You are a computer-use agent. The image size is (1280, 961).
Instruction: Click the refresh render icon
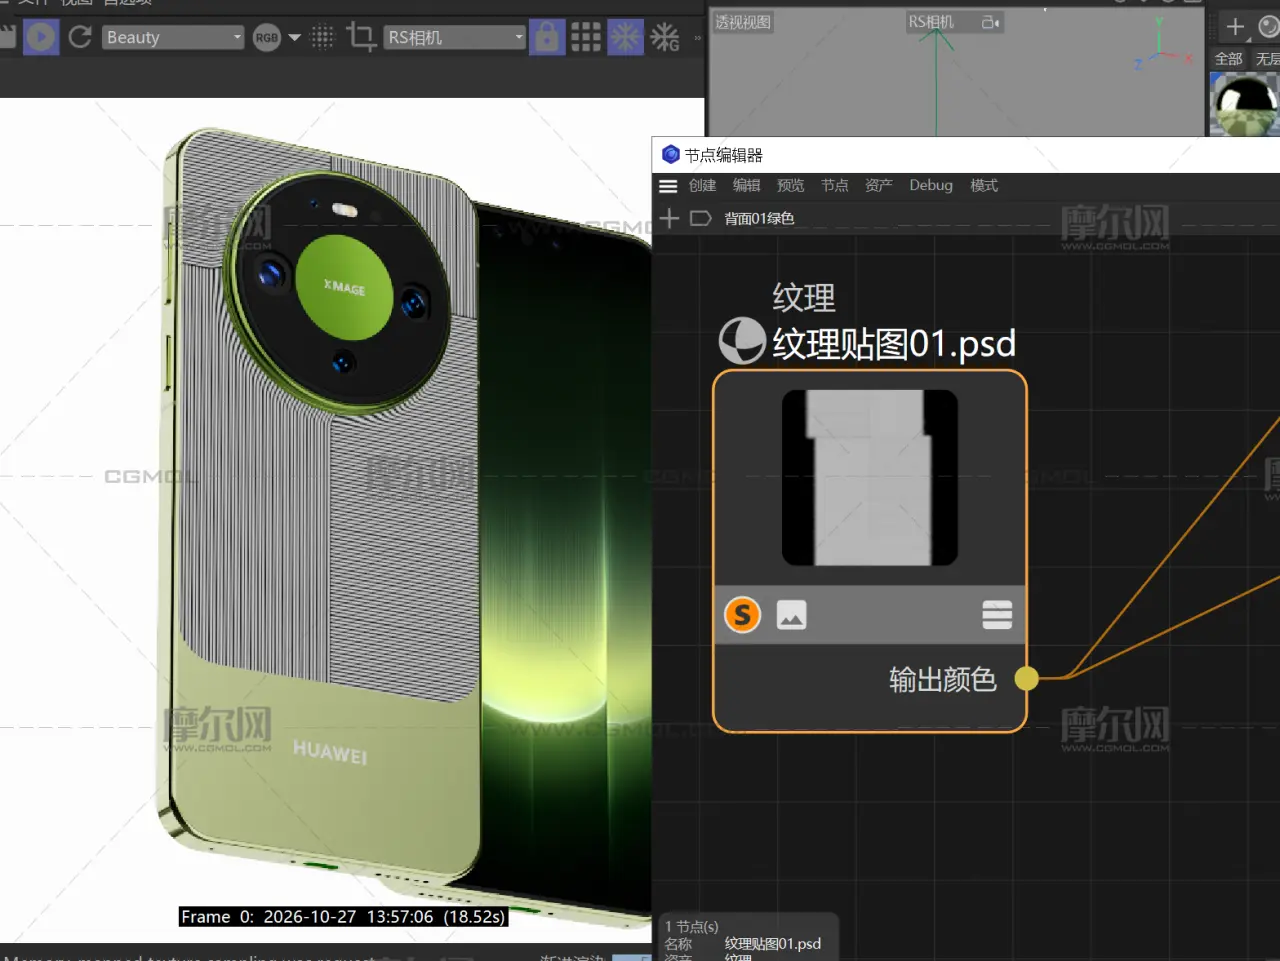(80, 37)
